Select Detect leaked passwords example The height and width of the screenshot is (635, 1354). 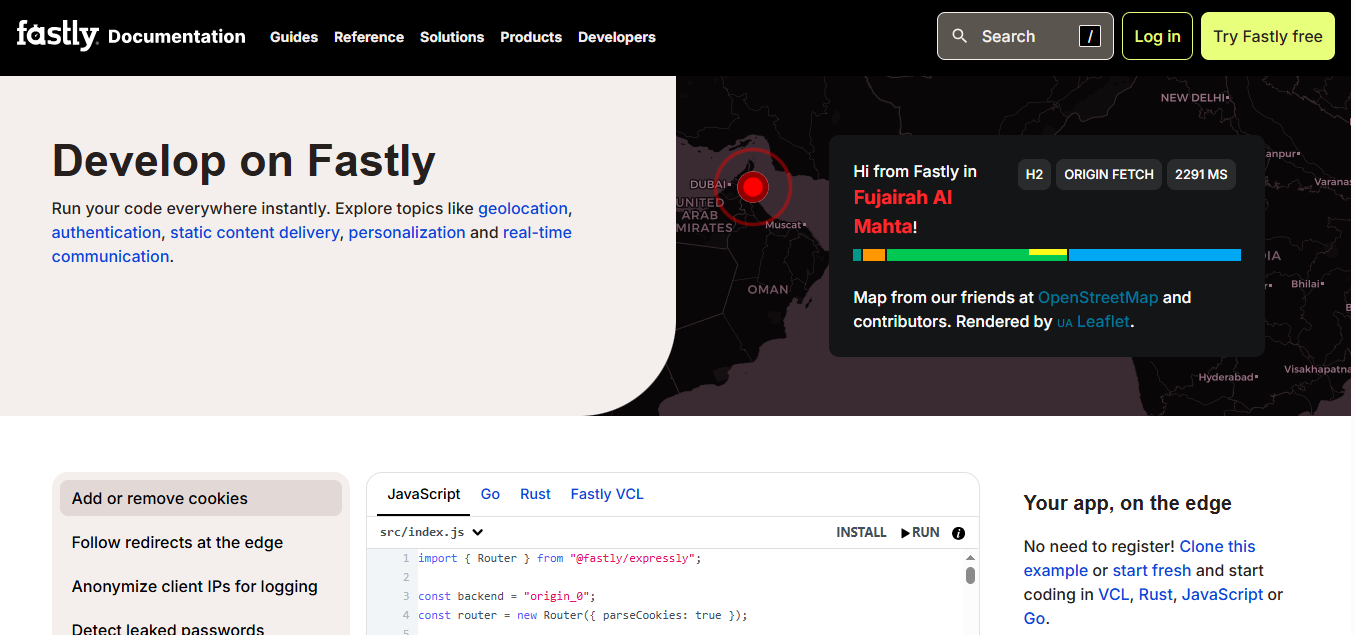201,629
